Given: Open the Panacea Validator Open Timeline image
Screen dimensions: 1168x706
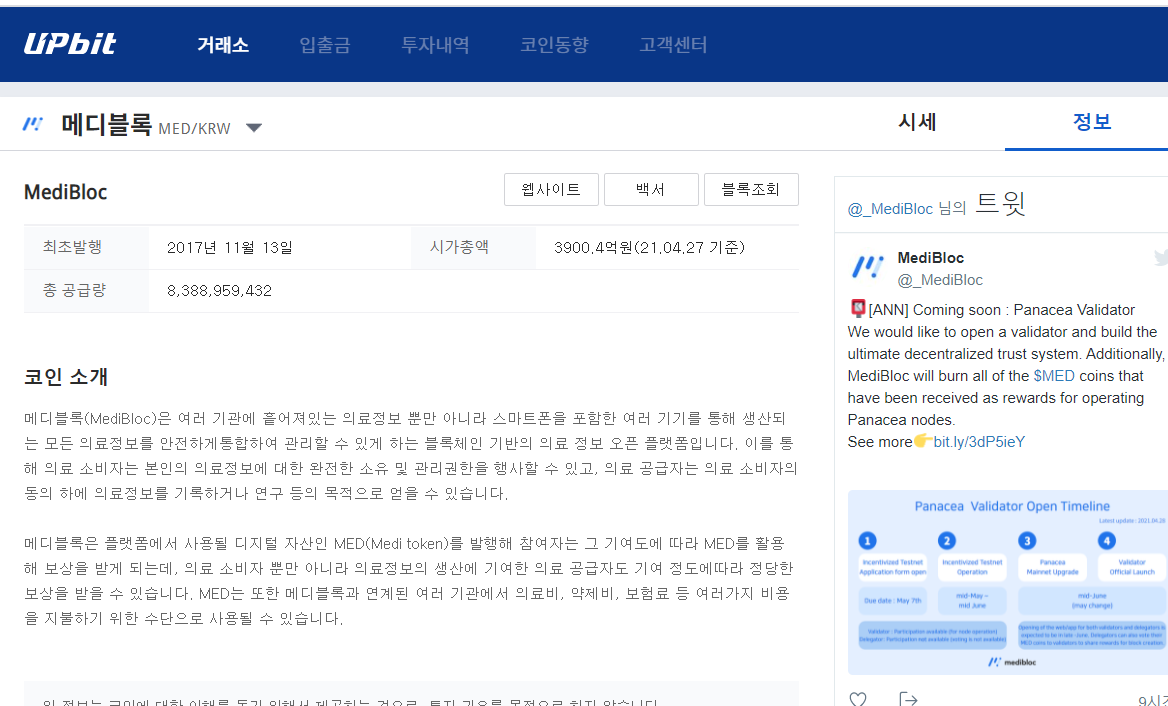Looking at the screenshot, I should [1008, 582].
